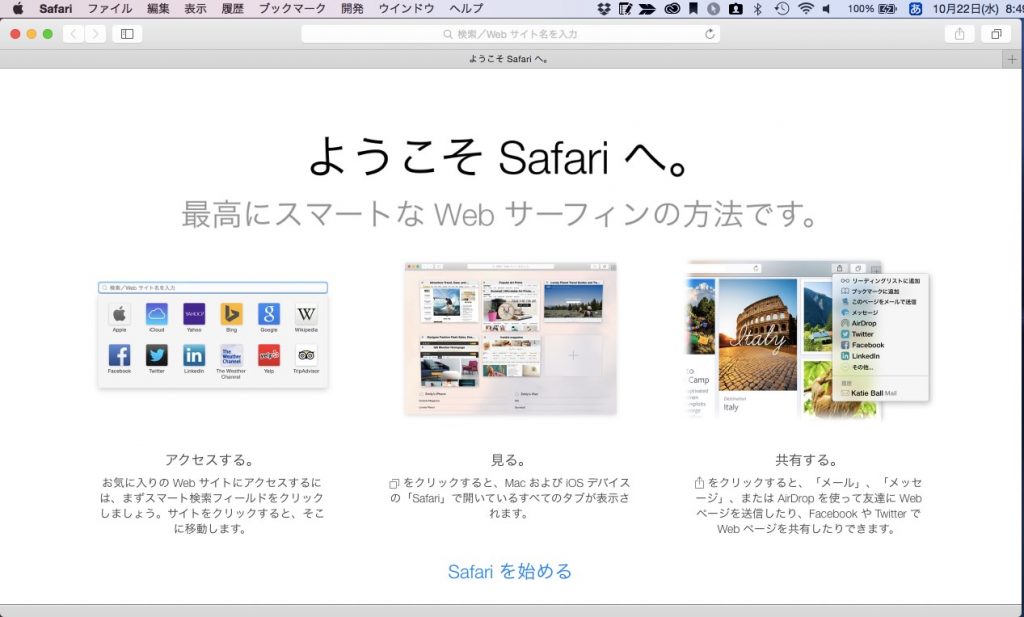Viewport: 1024px width, 617px height.
Task: Click the Weather Channel icon in illustration
Action: pos(231,355)
